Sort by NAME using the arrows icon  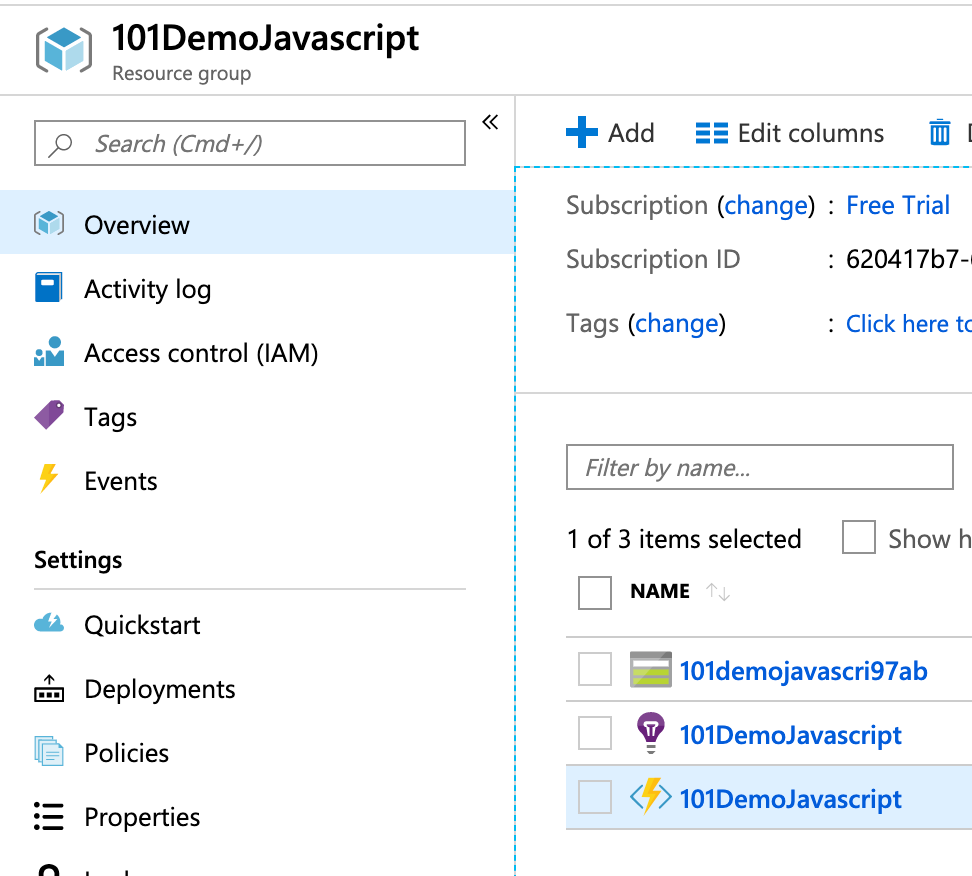pyautogui.click(x=718, y=591)
